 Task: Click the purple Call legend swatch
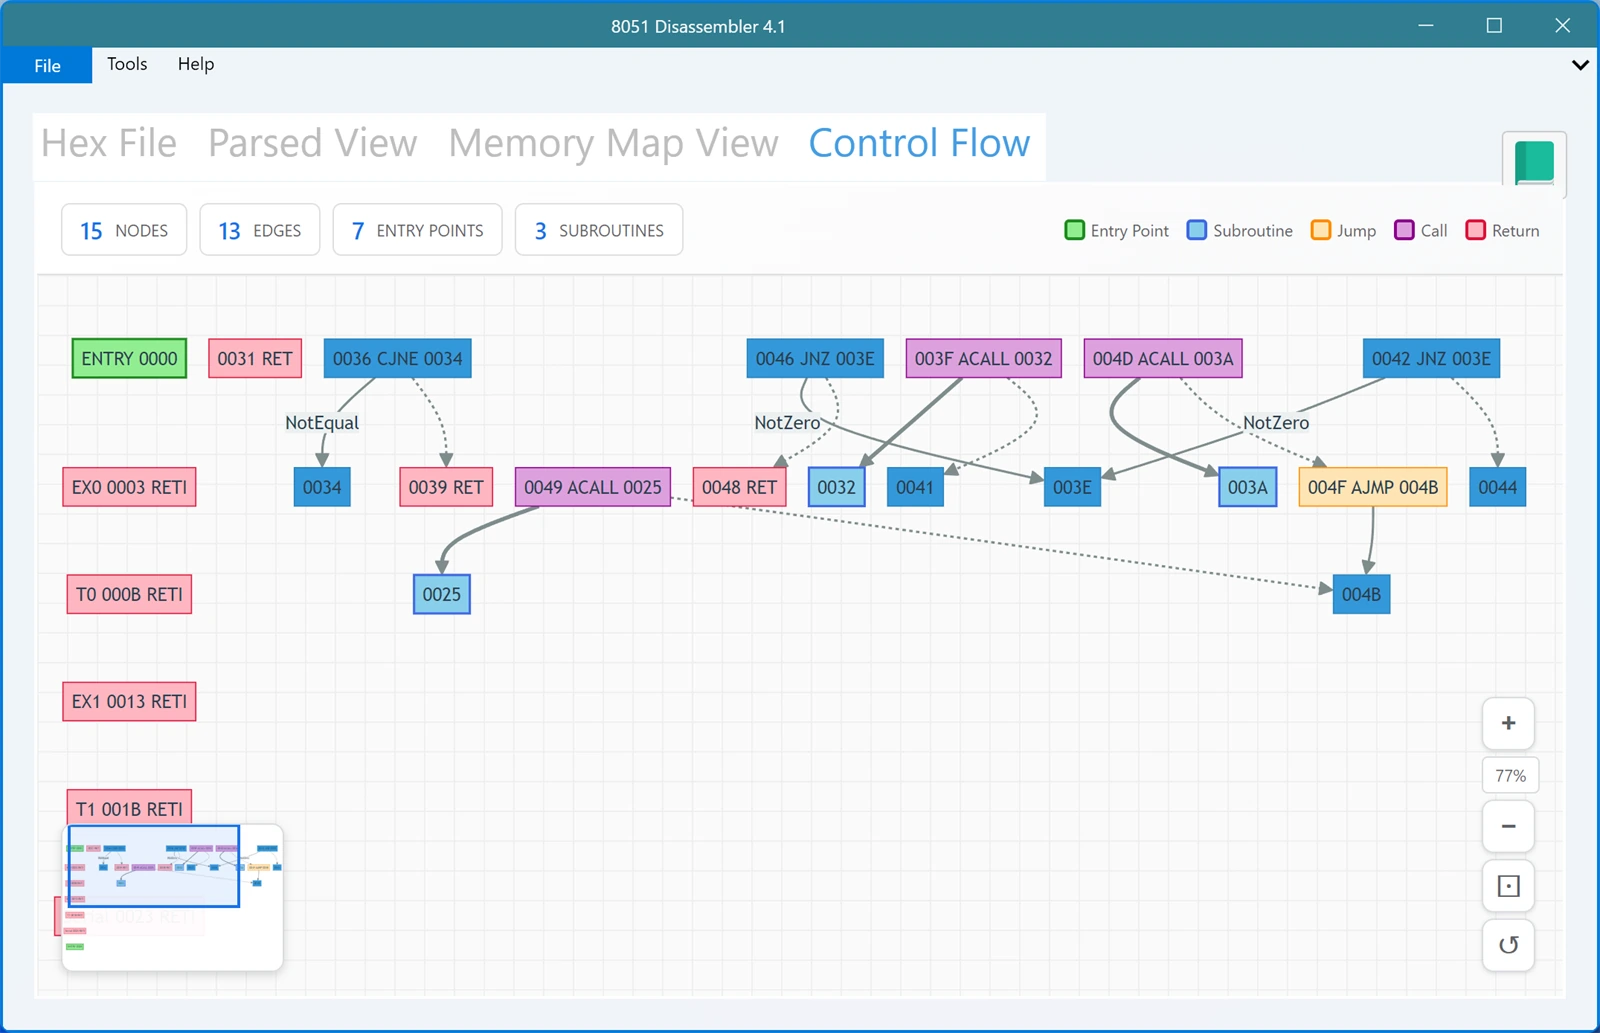(x=1404, y=230)
